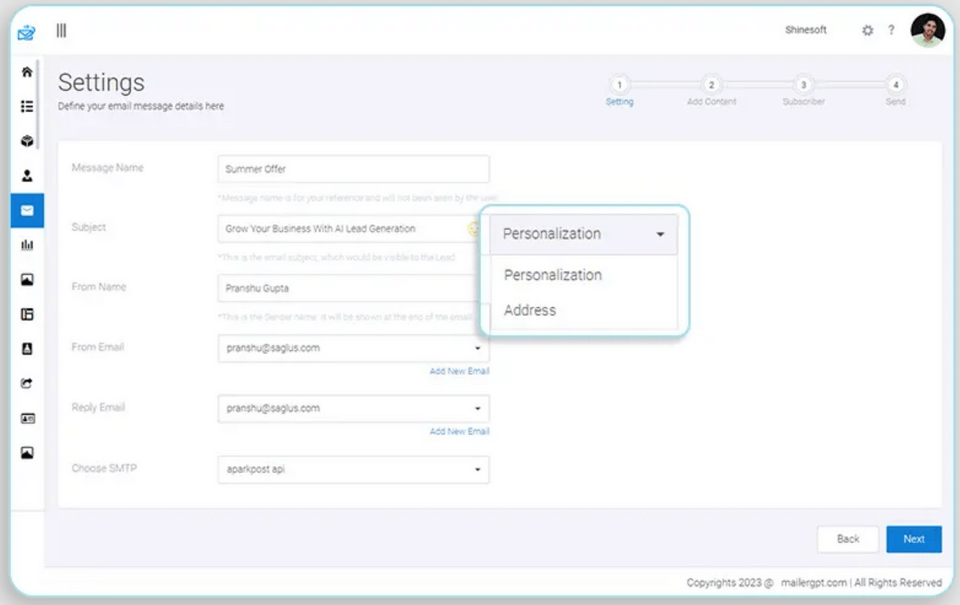The image size is (960, 605).
Task: Open the Home dashboard from sidebar
Action: tap(27, 72)
